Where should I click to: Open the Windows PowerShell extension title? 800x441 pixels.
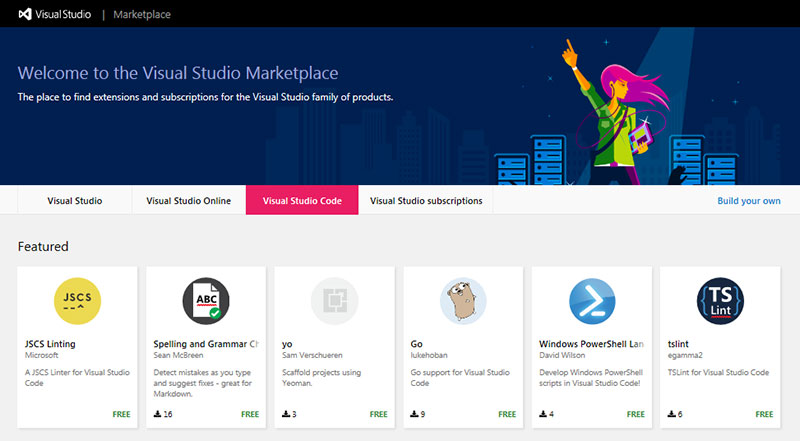589,344
